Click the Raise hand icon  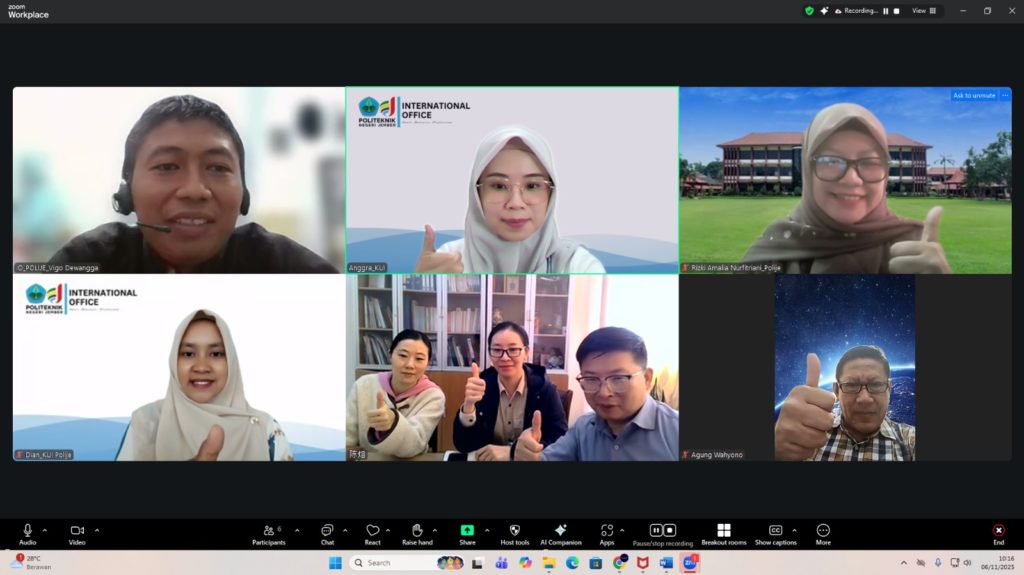418,530
